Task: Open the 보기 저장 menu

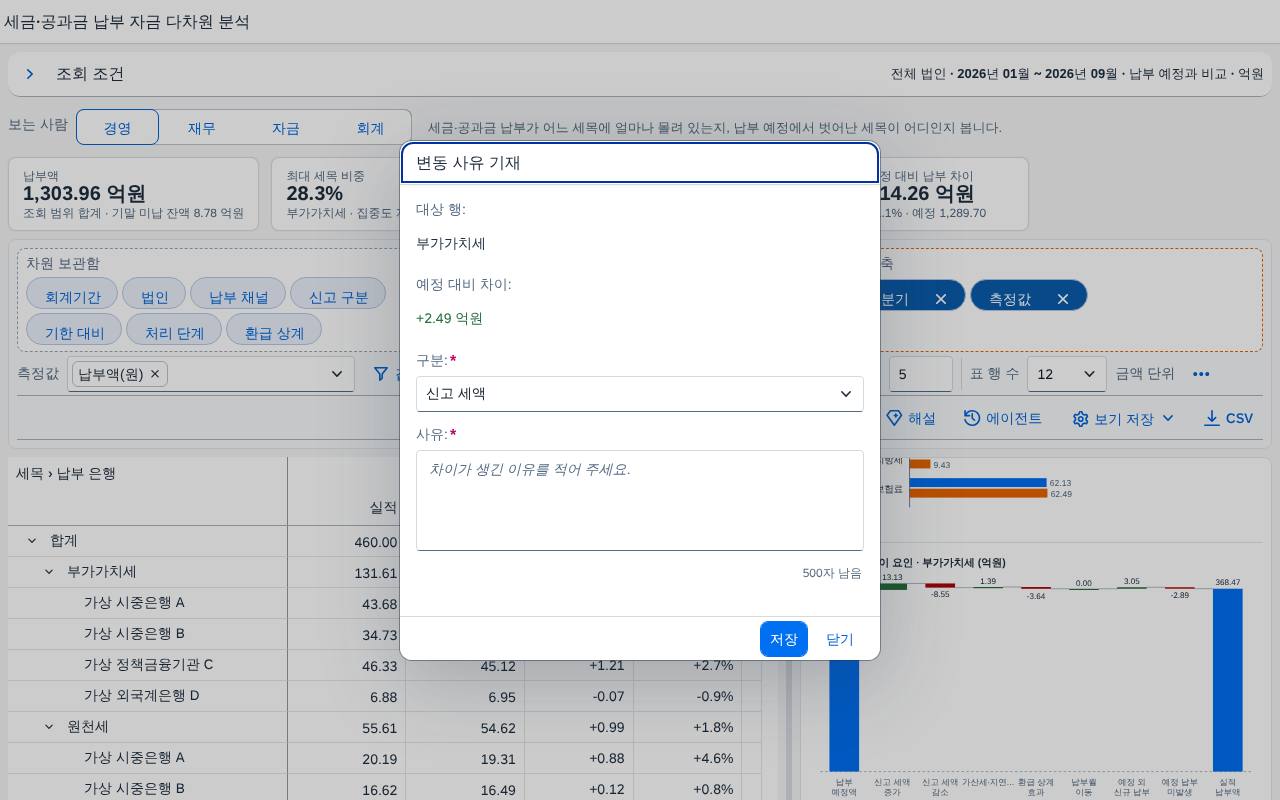Action: point(1123,418)
